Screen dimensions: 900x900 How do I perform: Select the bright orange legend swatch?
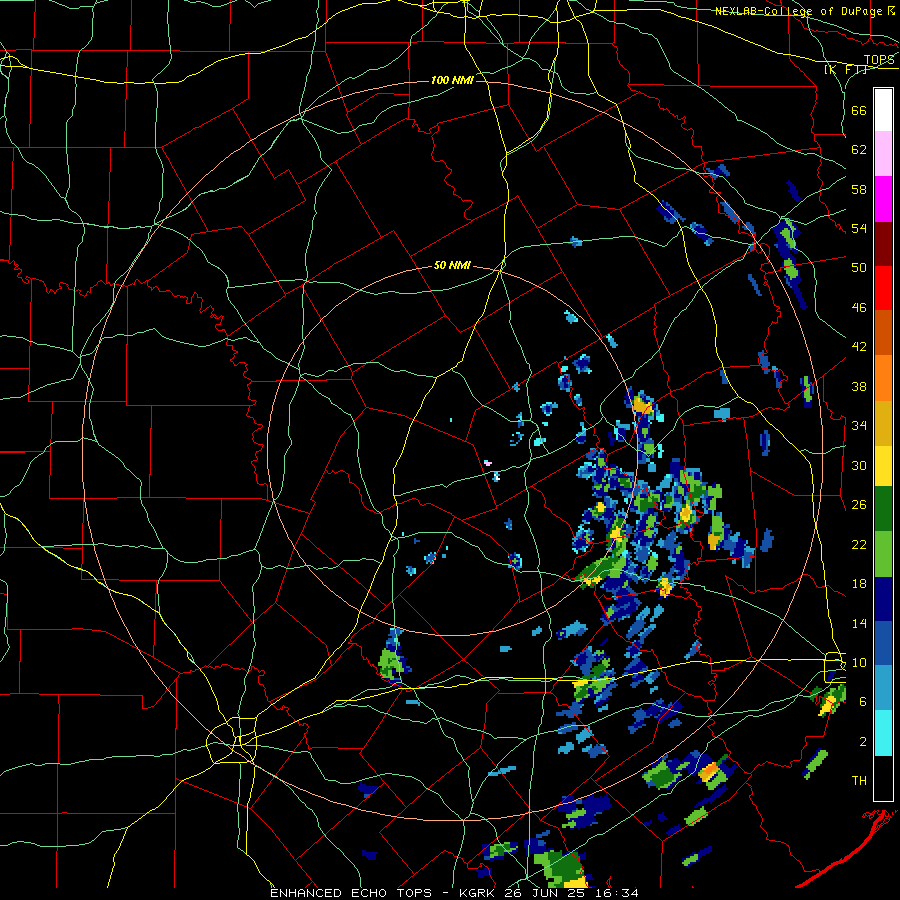pyautogui.click(x=883, y=377)
